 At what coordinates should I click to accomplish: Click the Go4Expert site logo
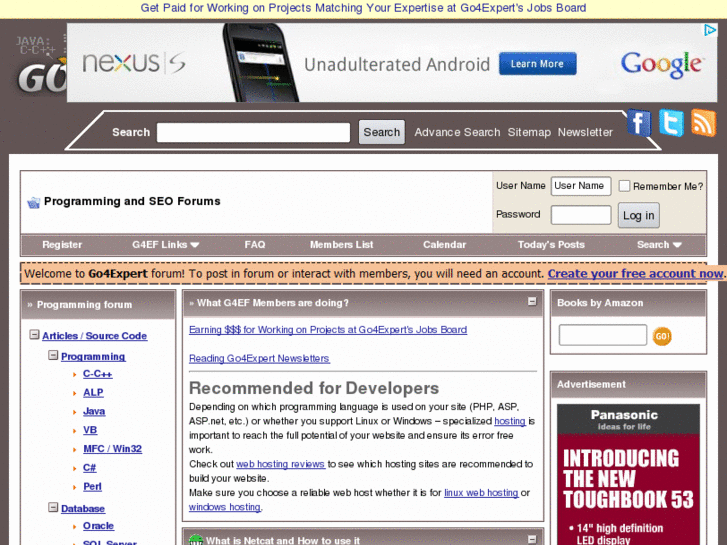point(41,65)
